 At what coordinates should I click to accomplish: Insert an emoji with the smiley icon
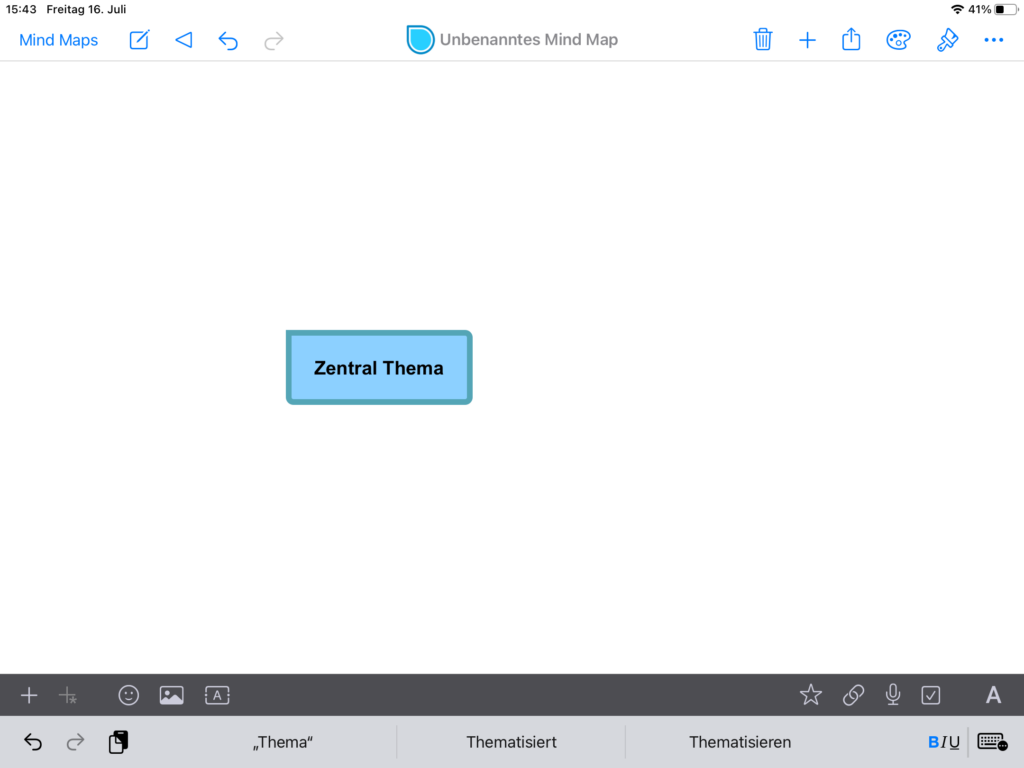[129, 695]
